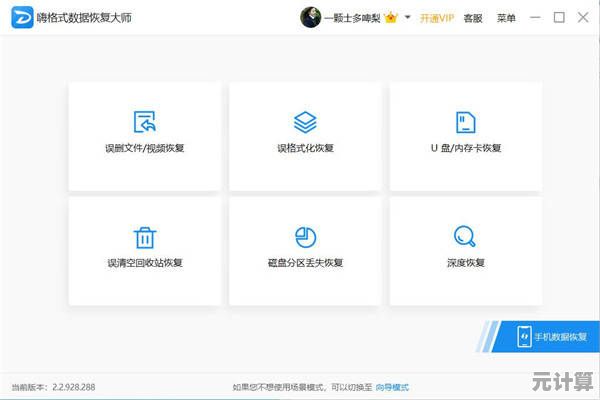The height and width of the screenshot is (400, 600).
Task: Click 开通VIP link
Action: tap(436, 17)
